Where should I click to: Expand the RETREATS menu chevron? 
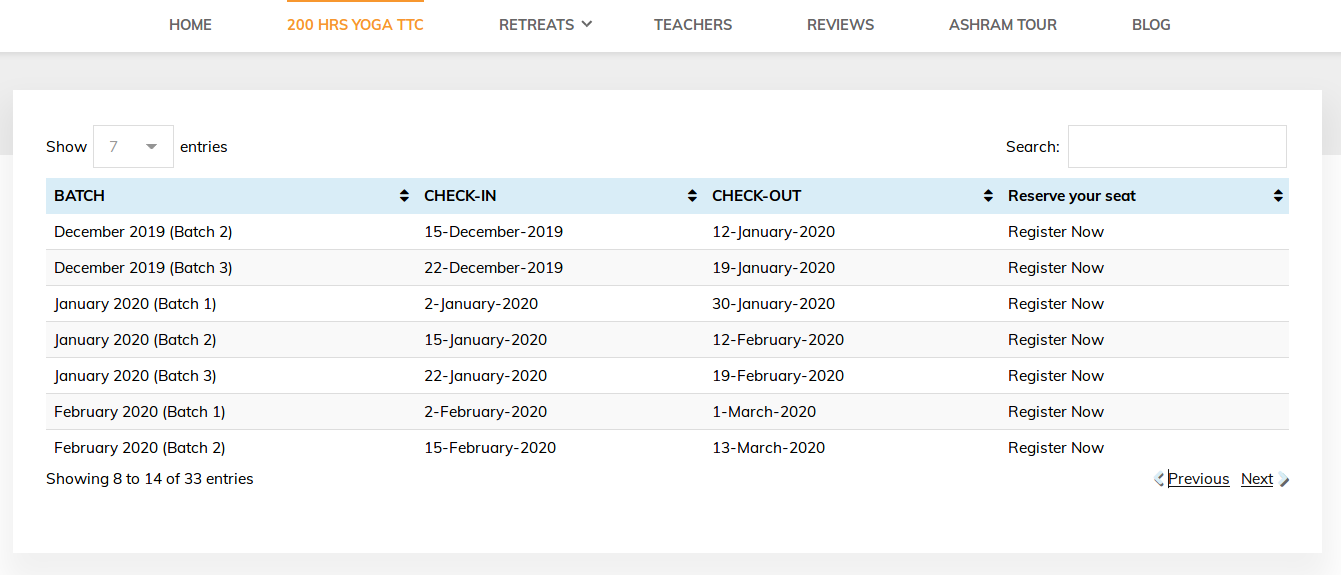point(587,24)
